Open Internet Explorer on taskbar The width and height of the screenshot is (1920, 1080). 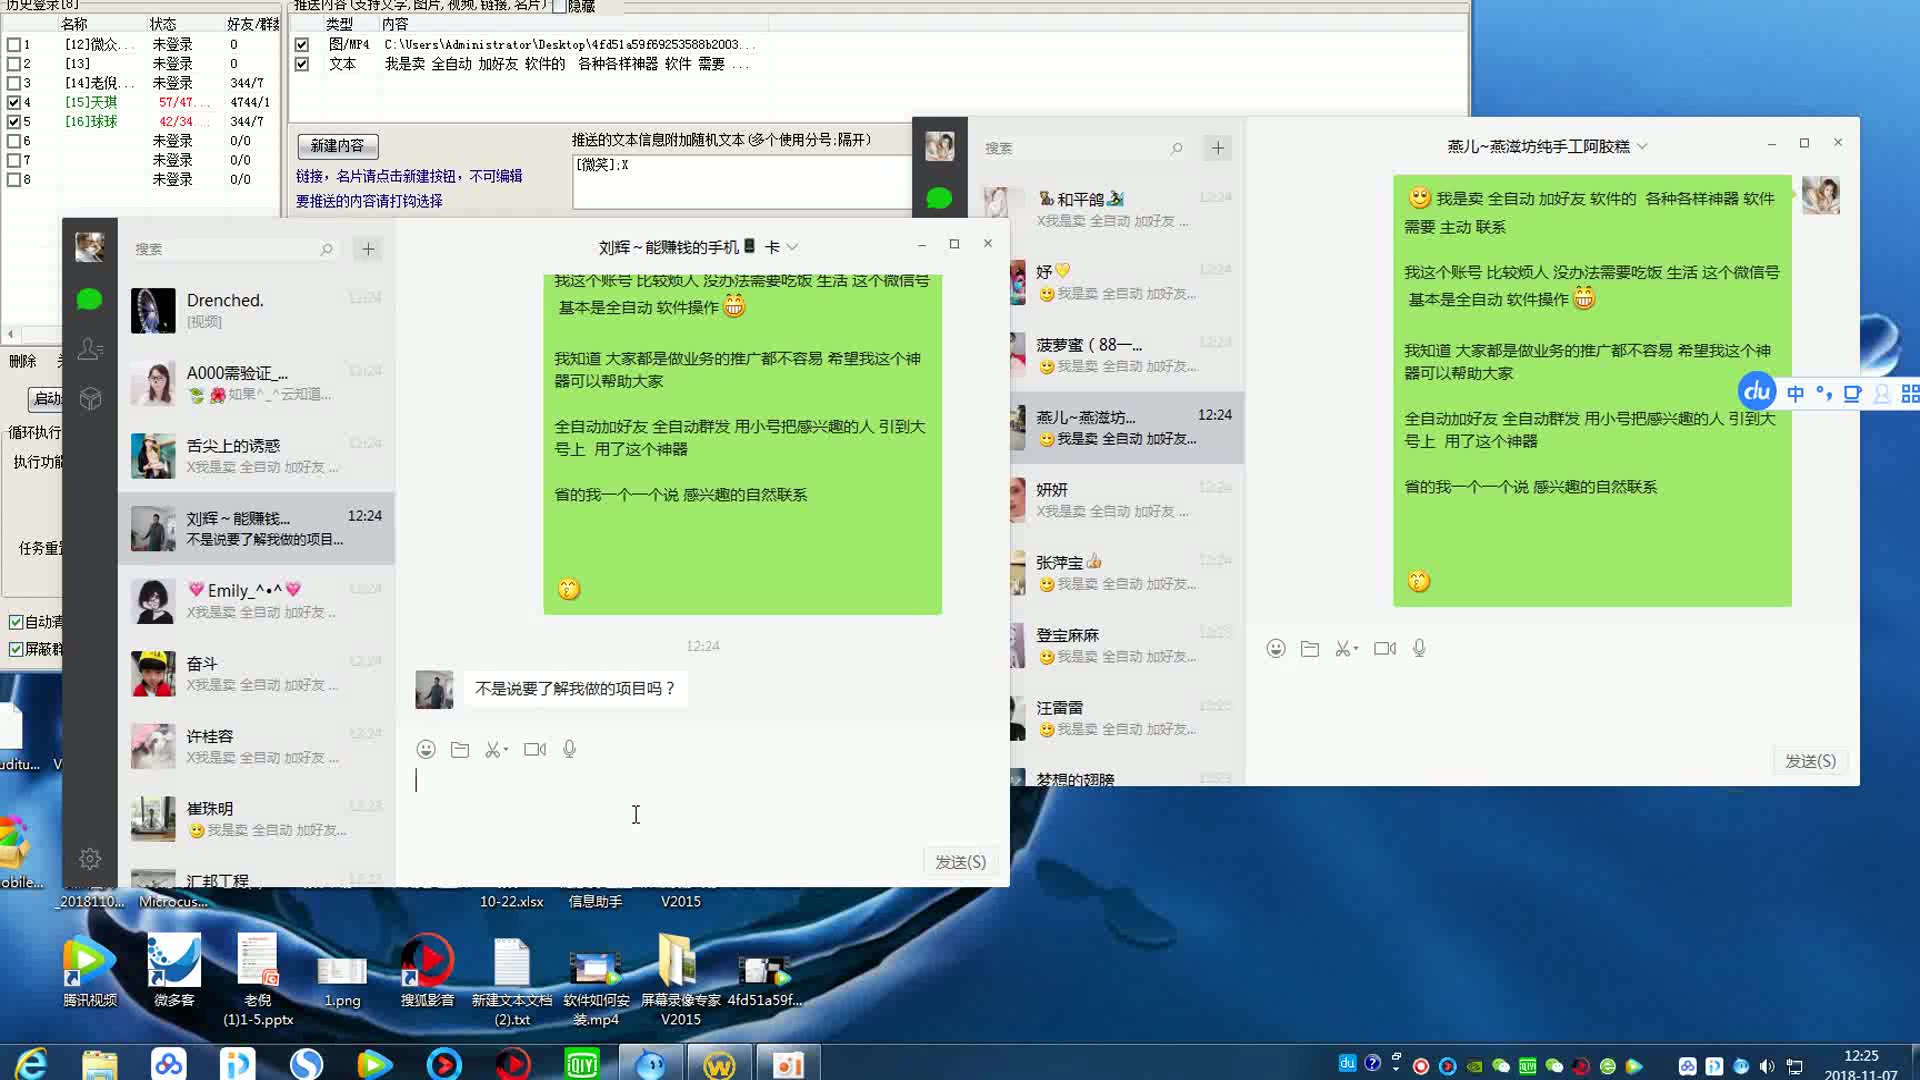coord(31,1064)
